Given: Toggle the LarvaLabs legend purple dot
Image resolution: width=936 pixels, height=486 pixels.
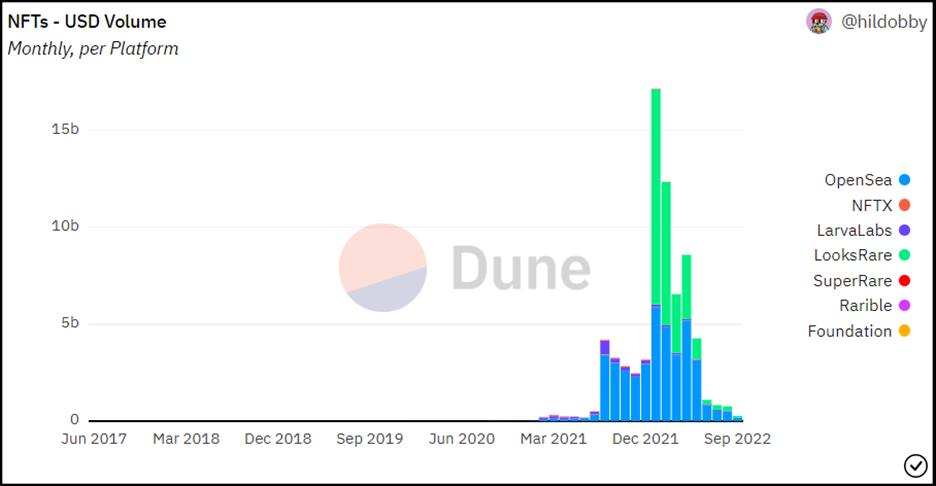Looking at the screenshot, I should 904,230.
